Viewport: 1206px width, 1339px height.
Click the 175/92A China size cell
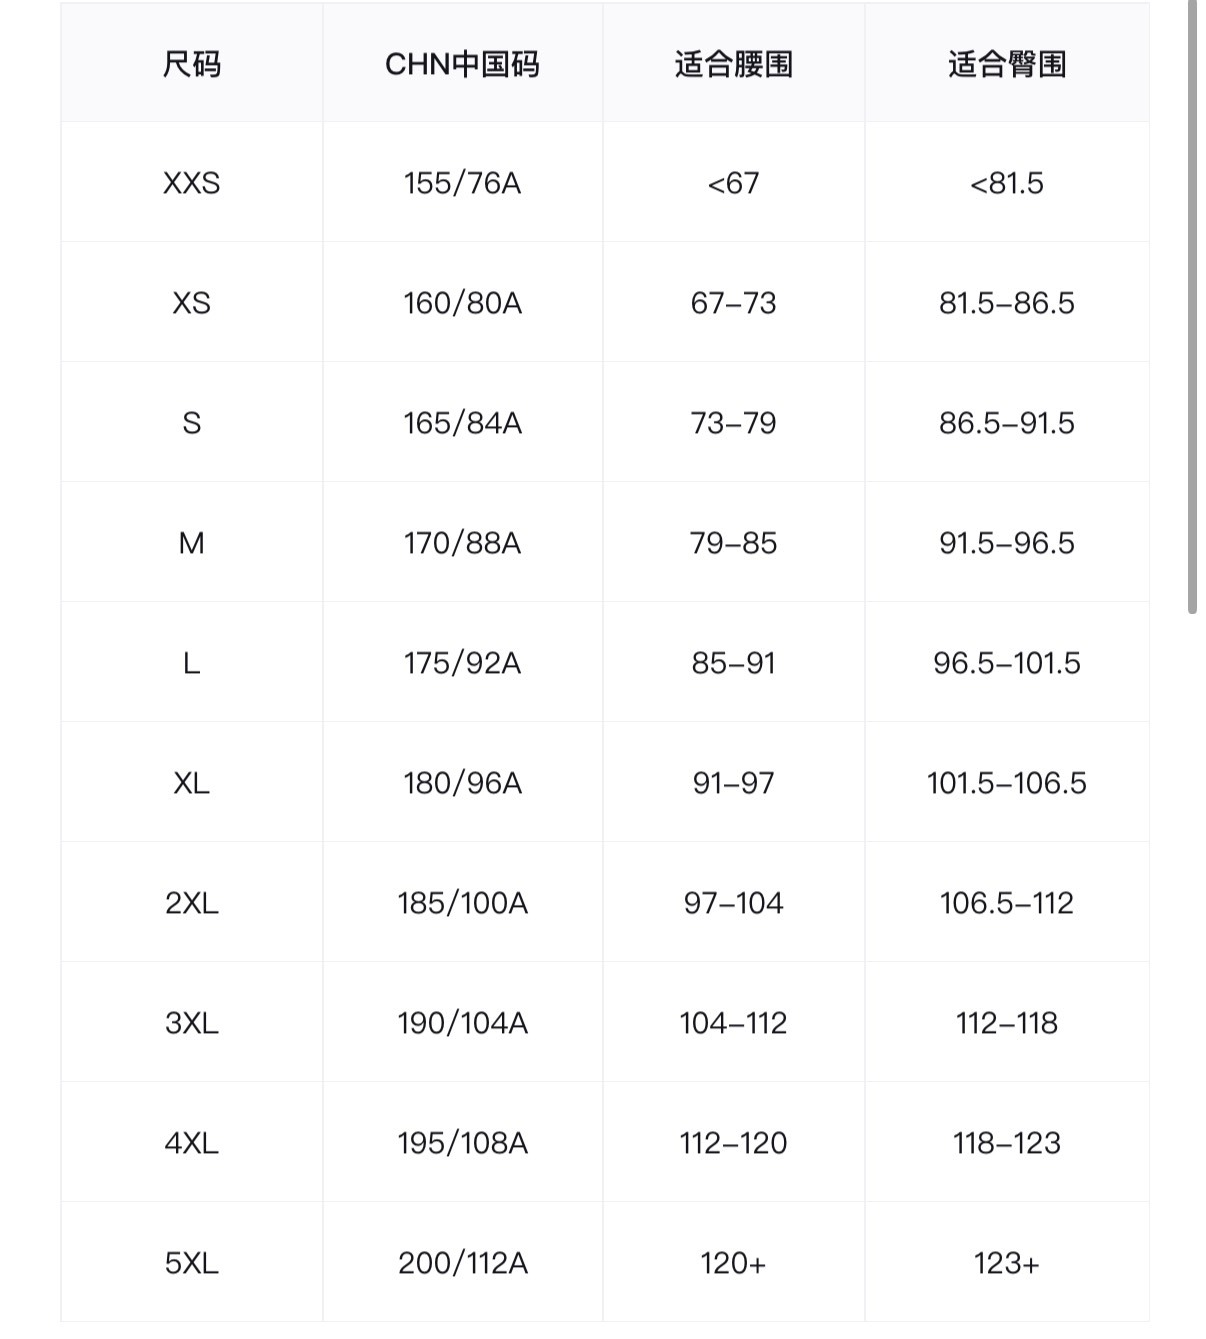tap(462, 663)
